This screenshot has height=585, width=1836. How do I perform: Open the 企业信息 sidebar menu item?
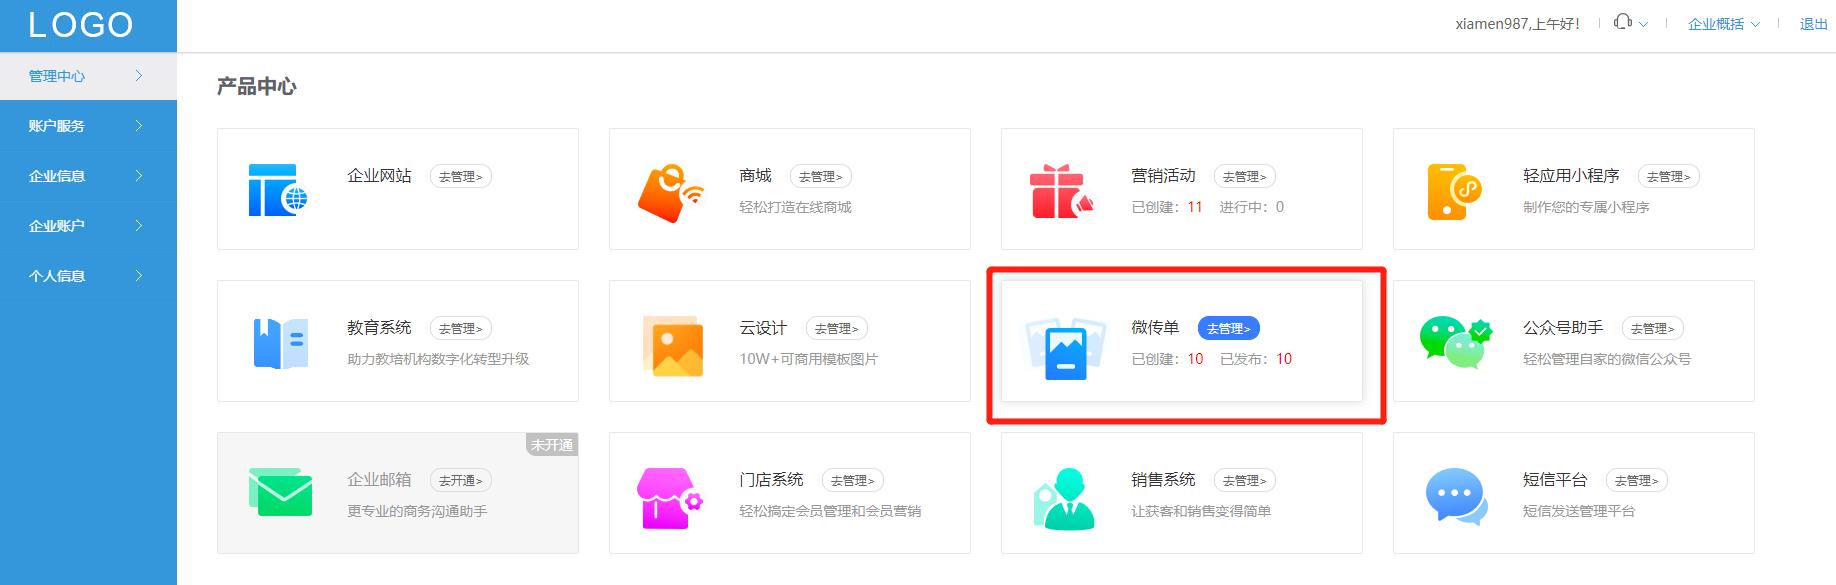pyautogui.click(x=88, y=176)
